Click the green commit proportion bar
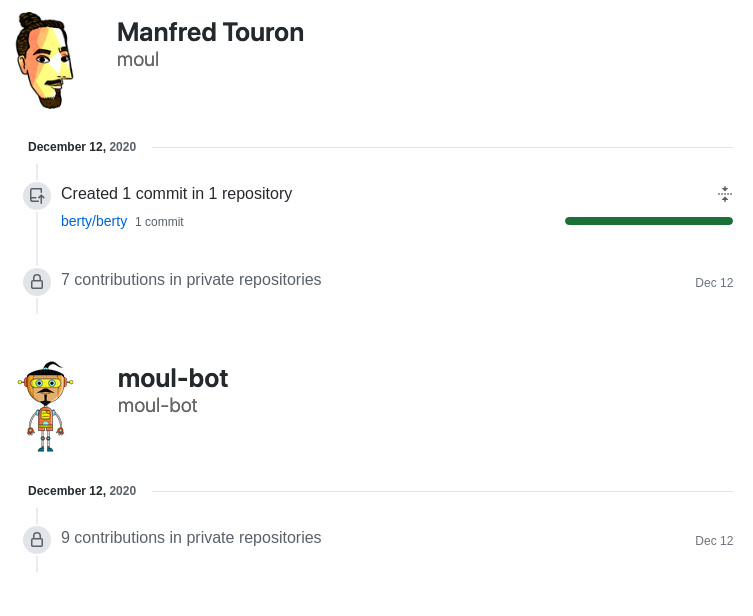Screen dimensions: 753x616 (648, 221)
